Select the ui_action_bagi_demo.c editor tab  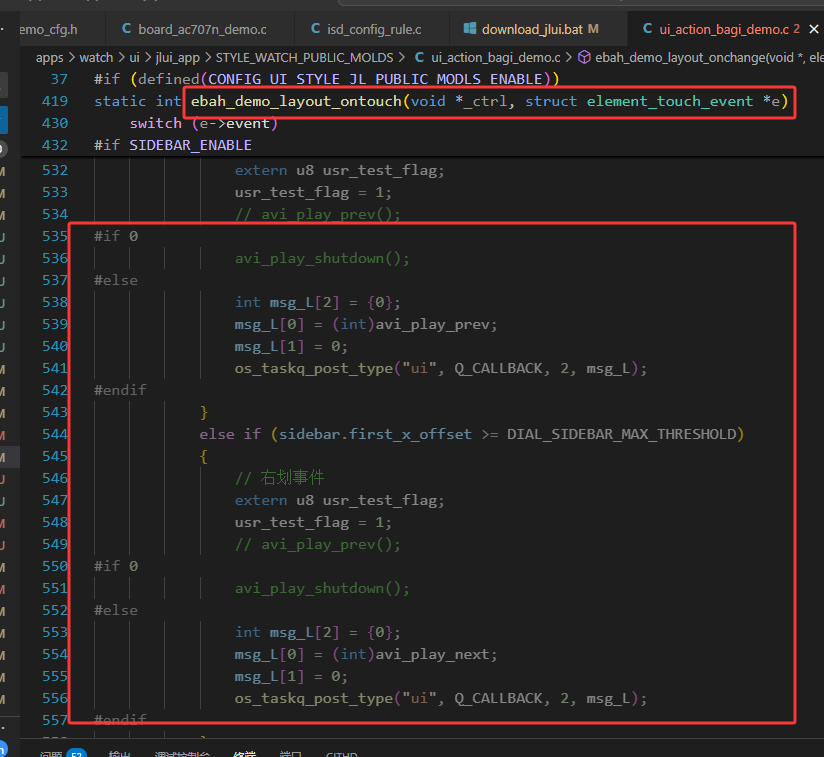click(724, 29)
